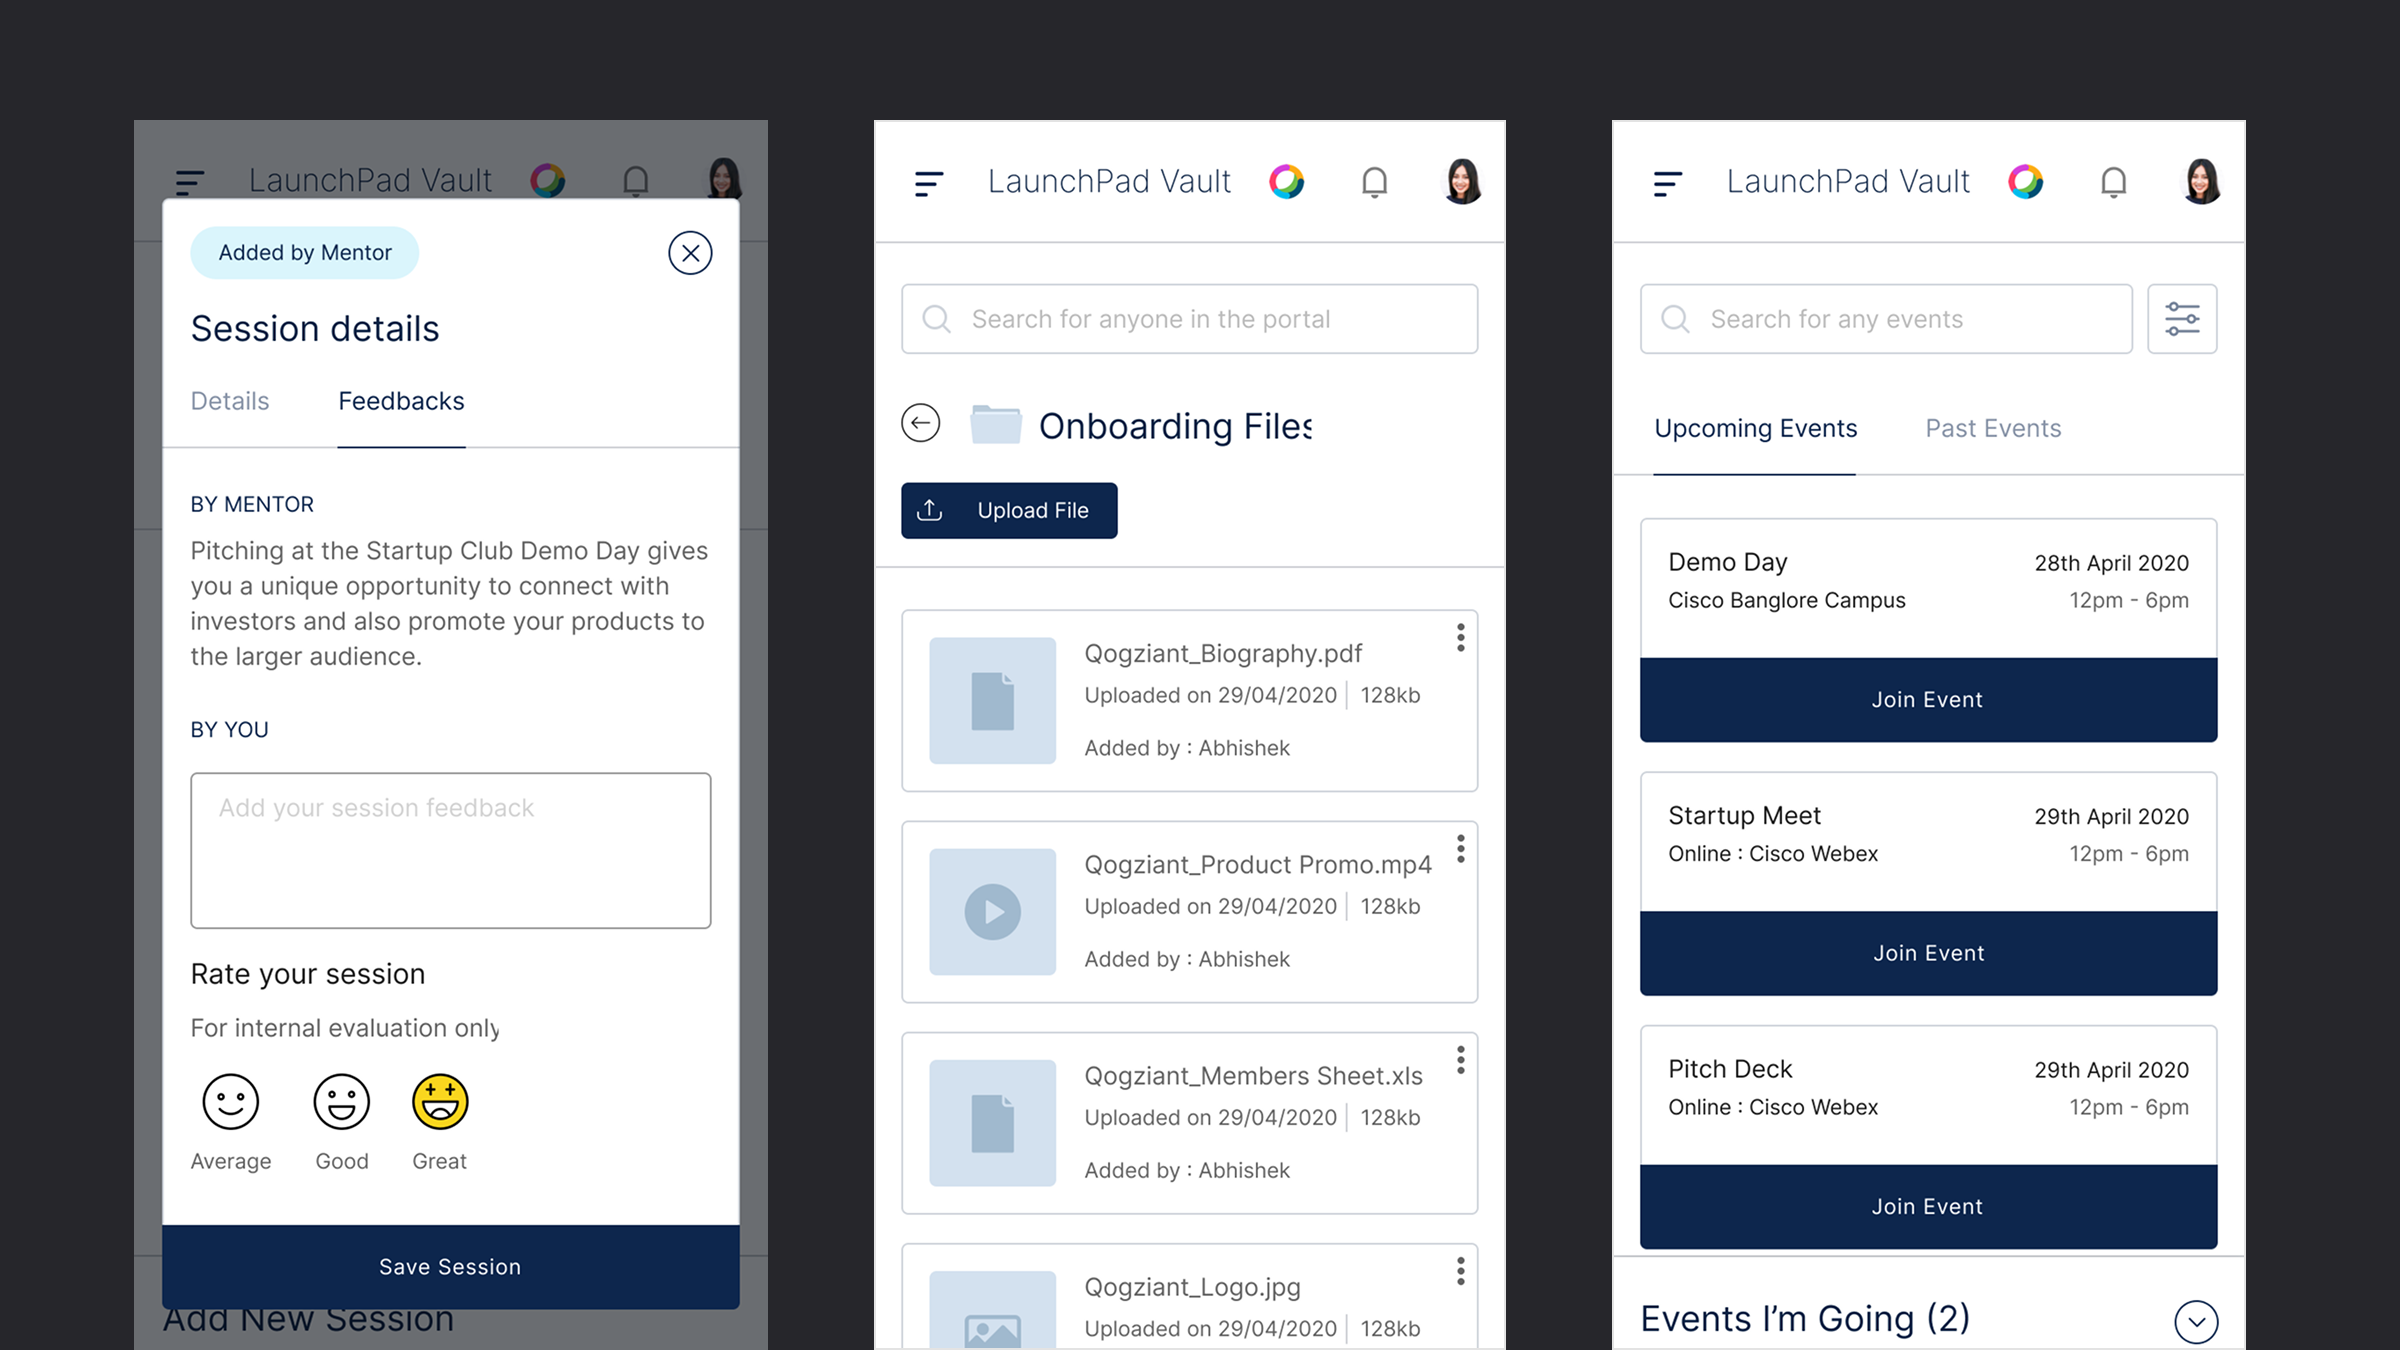Screen dimensions: 2400x1350
Task: Open options menu for Qogziant_Biography.pdf
Action: 1461,638
